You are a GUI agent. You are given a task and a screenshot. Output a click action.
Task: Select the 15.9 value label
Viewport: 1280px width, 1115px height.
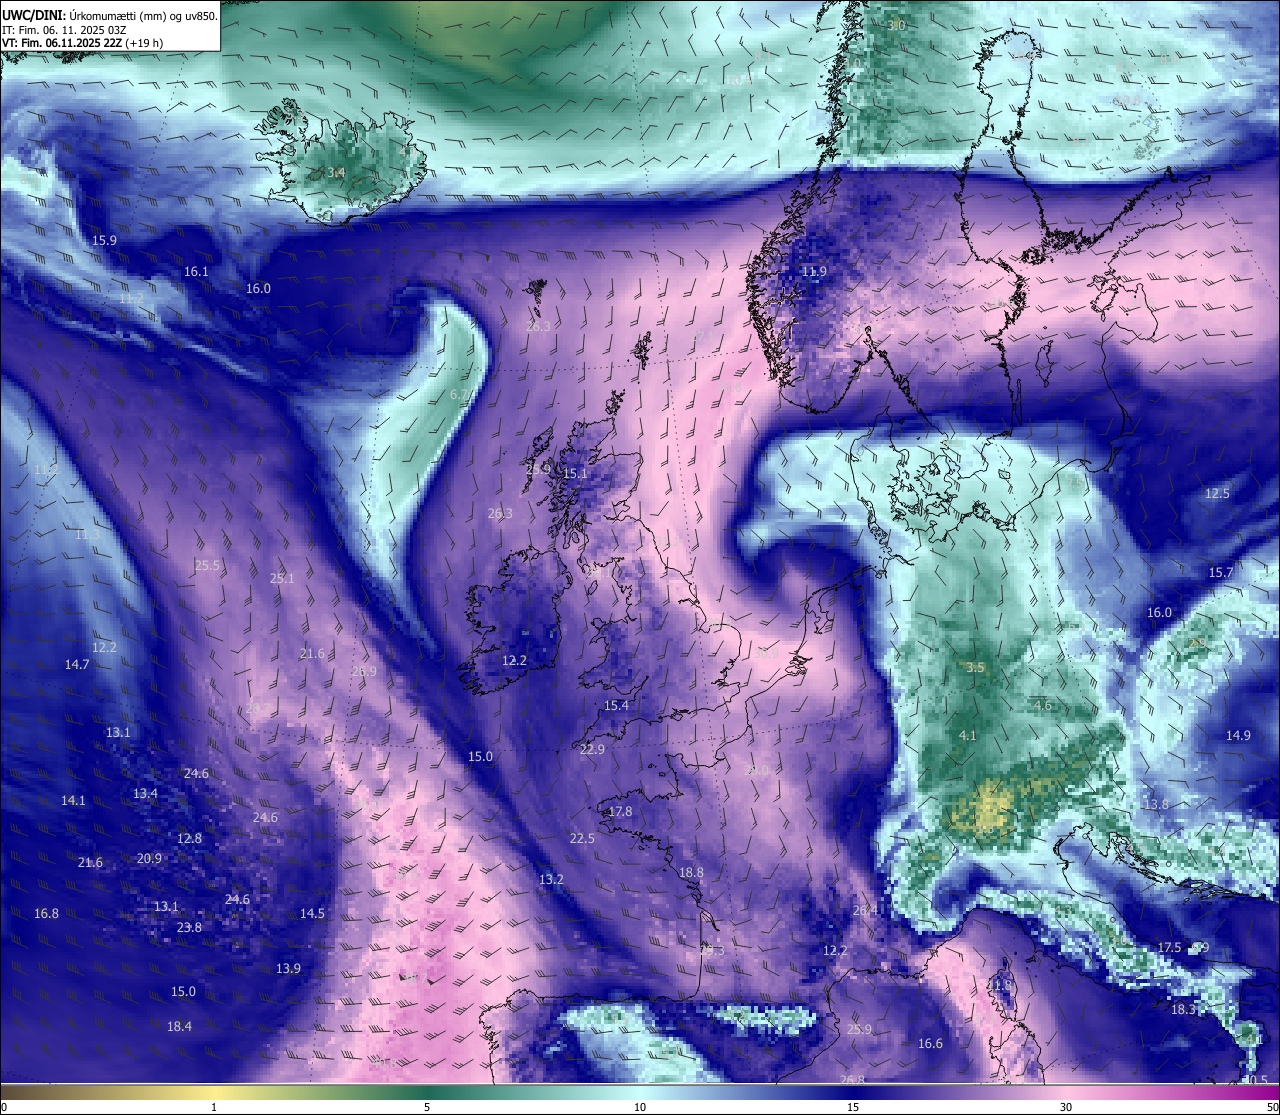(104, 240)
